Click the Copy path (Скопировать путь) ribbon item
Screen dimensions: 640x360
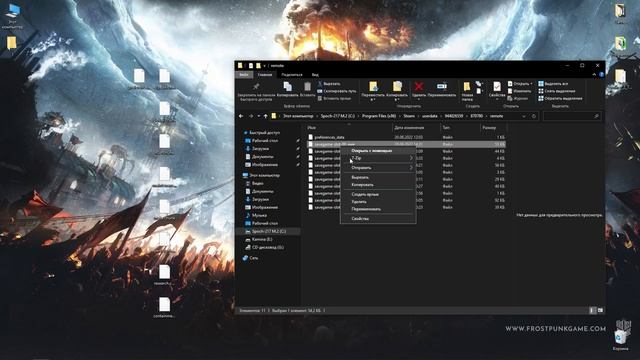pos(337,91)
